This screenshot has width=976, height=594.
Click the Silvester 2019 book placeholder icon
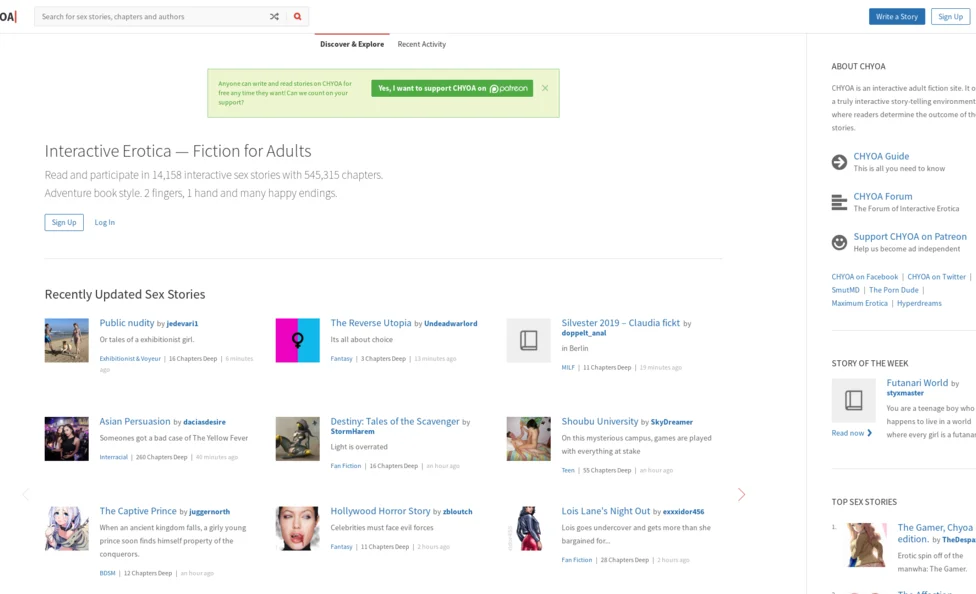tap(528, 341)
